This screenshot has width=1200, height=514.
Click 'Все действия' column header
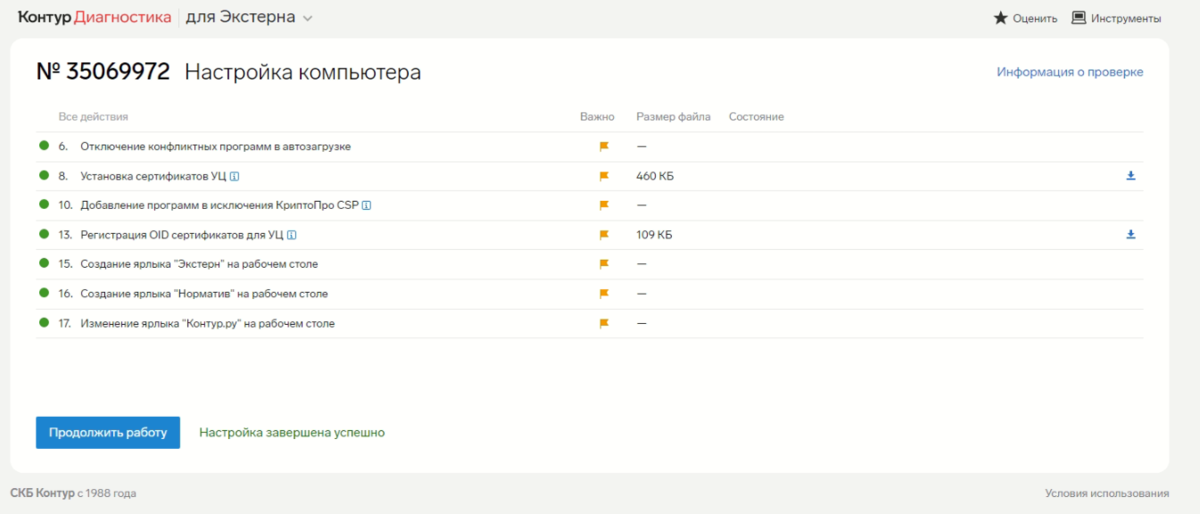point(93,117)
